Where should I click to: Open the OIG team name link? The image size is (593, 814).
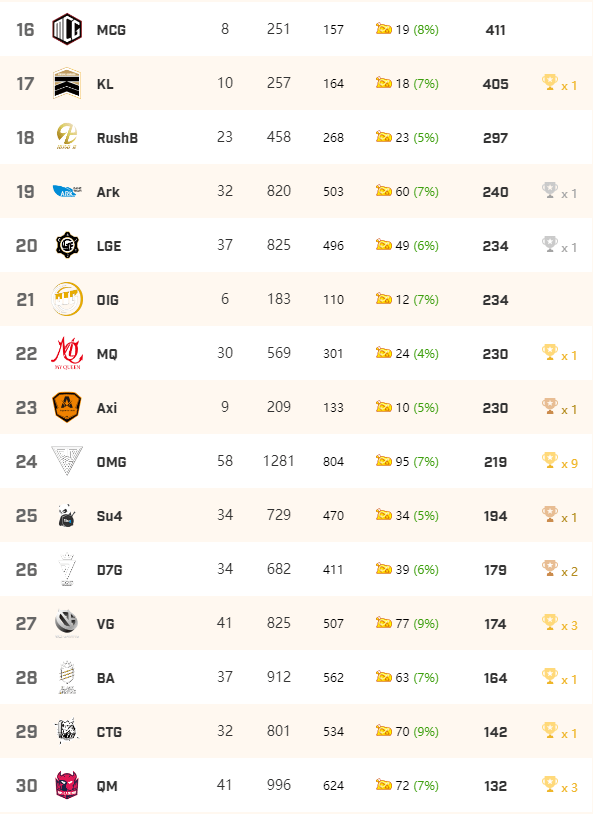click(x=107, y=300)
